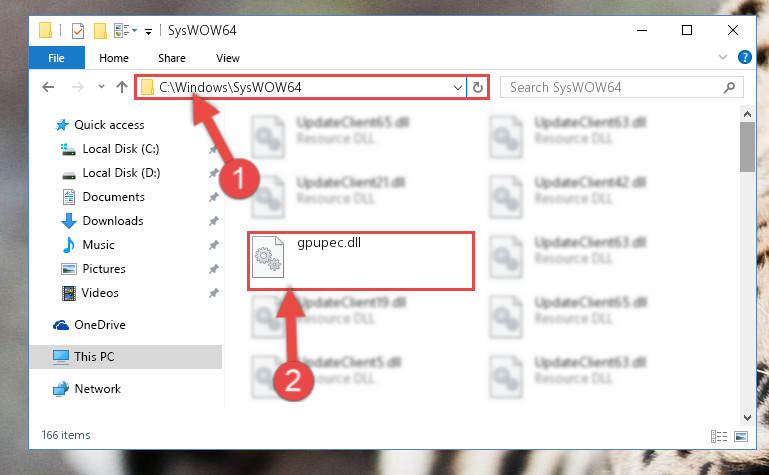Switch to the View ribbon tab
Image resolution: width=769 pixels, height=475 pixels.
tap(228, 58)
